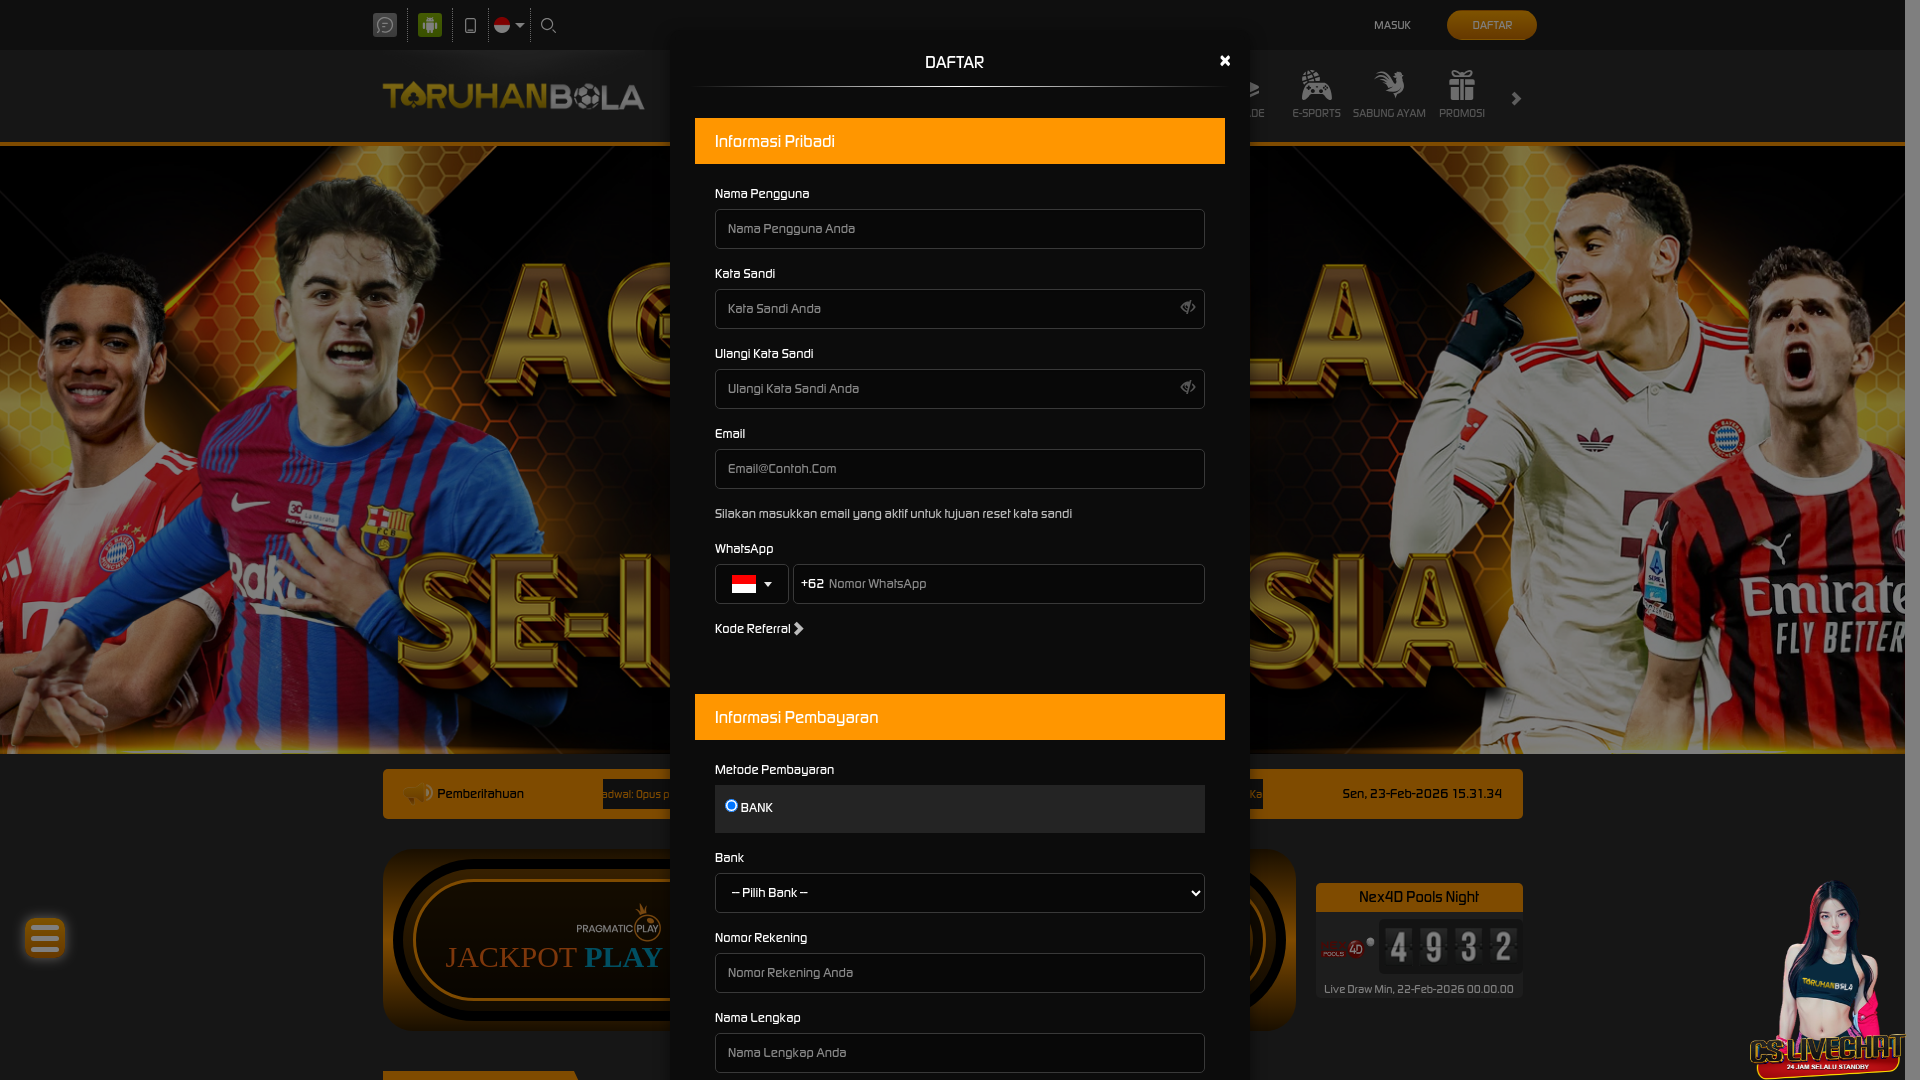Screen dimensions: 1920x1080
Task: Select BANK payment method radio button
Action: tap(731, 806)
